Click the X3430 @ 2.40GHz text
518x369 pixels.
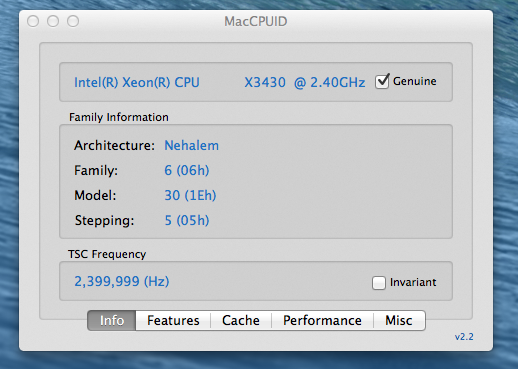[x=305, y=82]
